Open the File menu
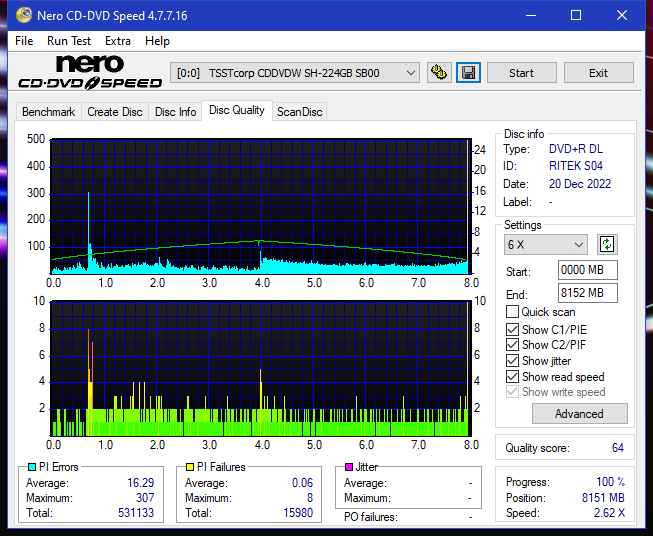Image resolution: width=653 pixels, height=536 pixels. tap(24, 41)
